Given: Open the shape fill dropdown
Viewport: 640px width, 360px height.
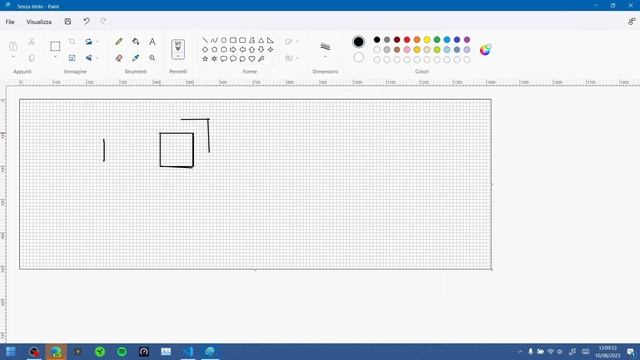Looking at the screenshot, I should click(292, 58).
